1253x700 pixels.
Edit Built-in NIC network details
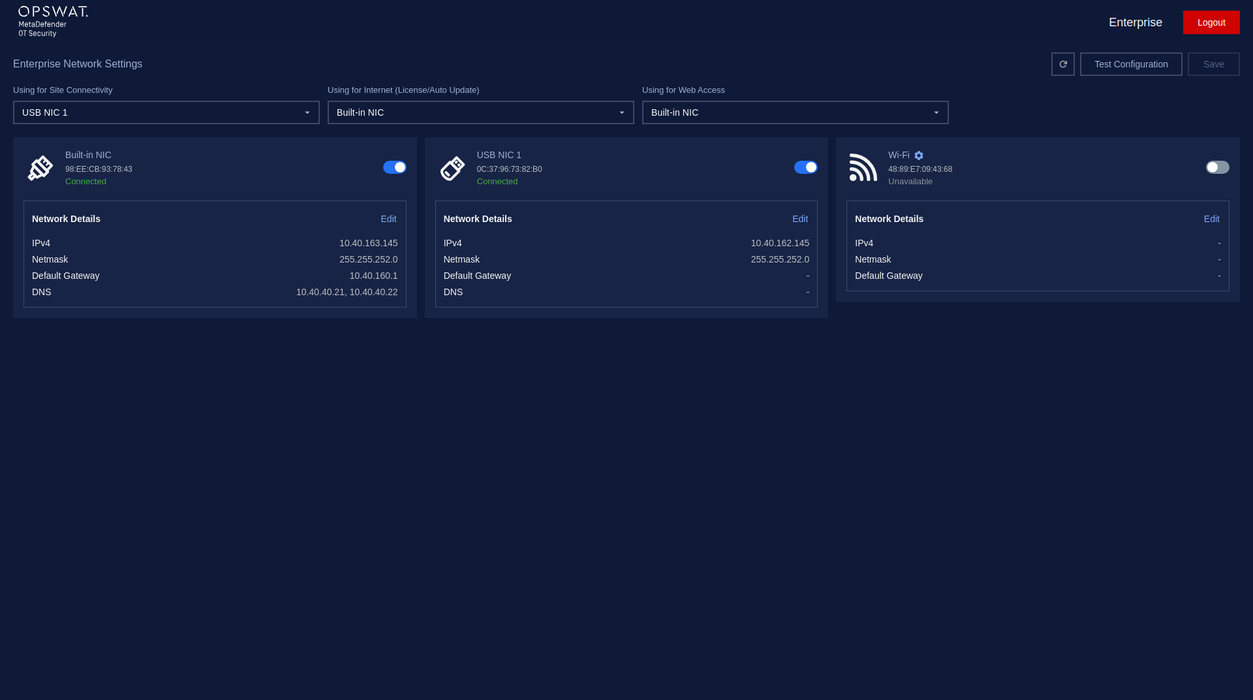point(388,219)
